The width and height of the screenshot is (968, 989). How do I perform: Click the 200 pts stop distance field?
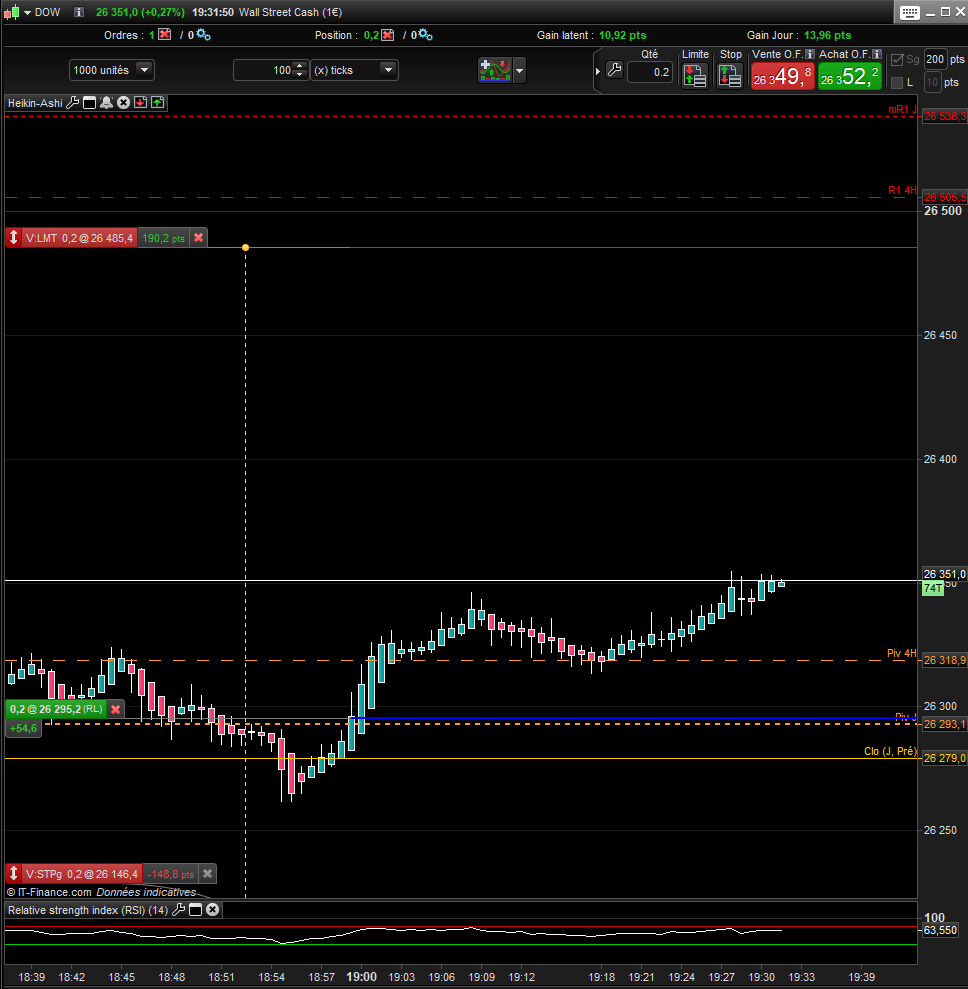tap(935, 59)
